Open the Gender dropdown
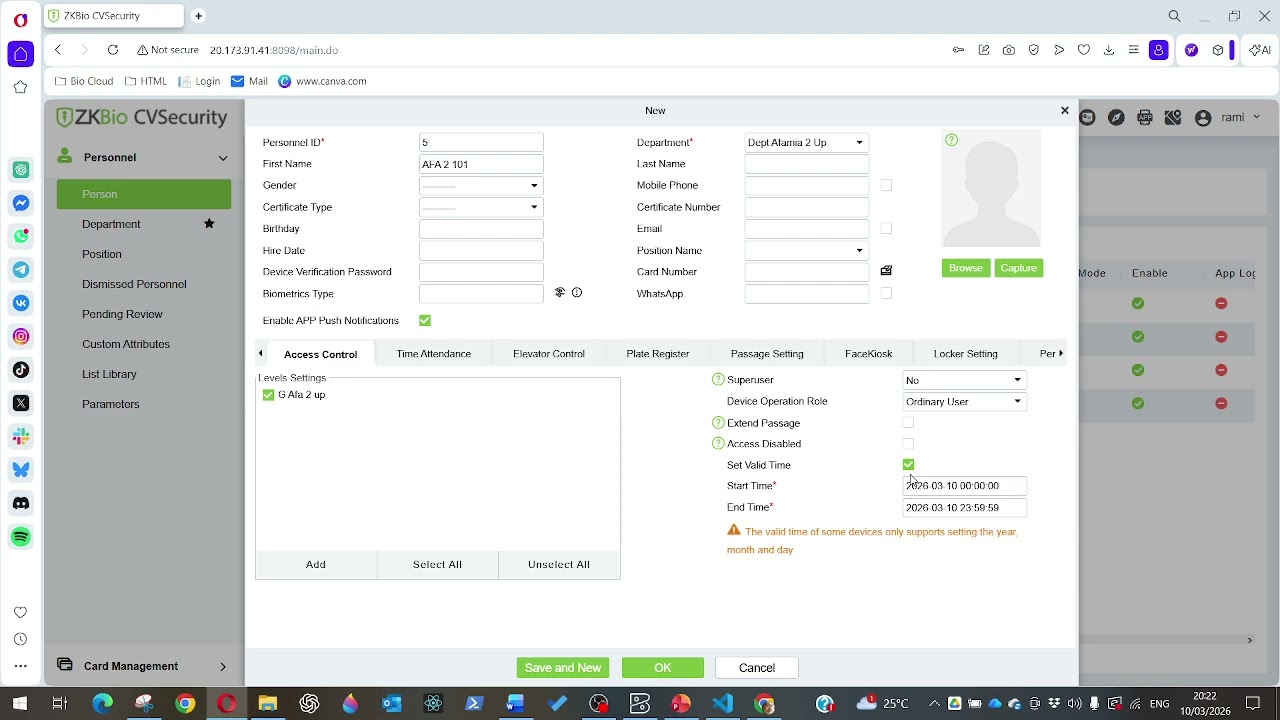 tap(481, 185)
